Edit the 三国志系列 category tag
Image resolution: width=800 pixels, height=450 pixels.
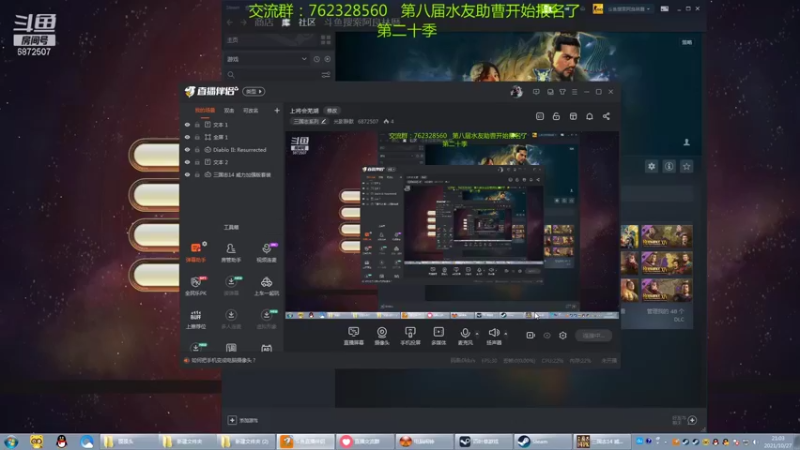click(x=310, y=121)
